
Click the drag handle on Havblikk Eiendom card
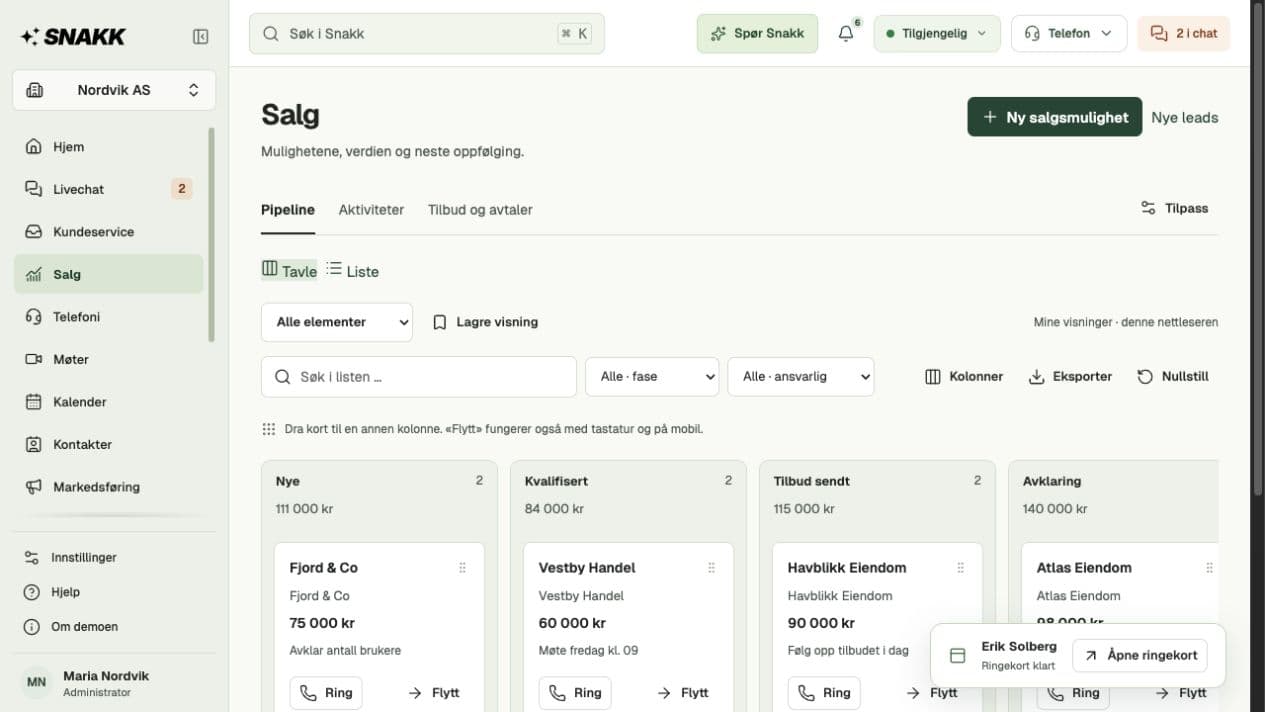tap(960, 568)
